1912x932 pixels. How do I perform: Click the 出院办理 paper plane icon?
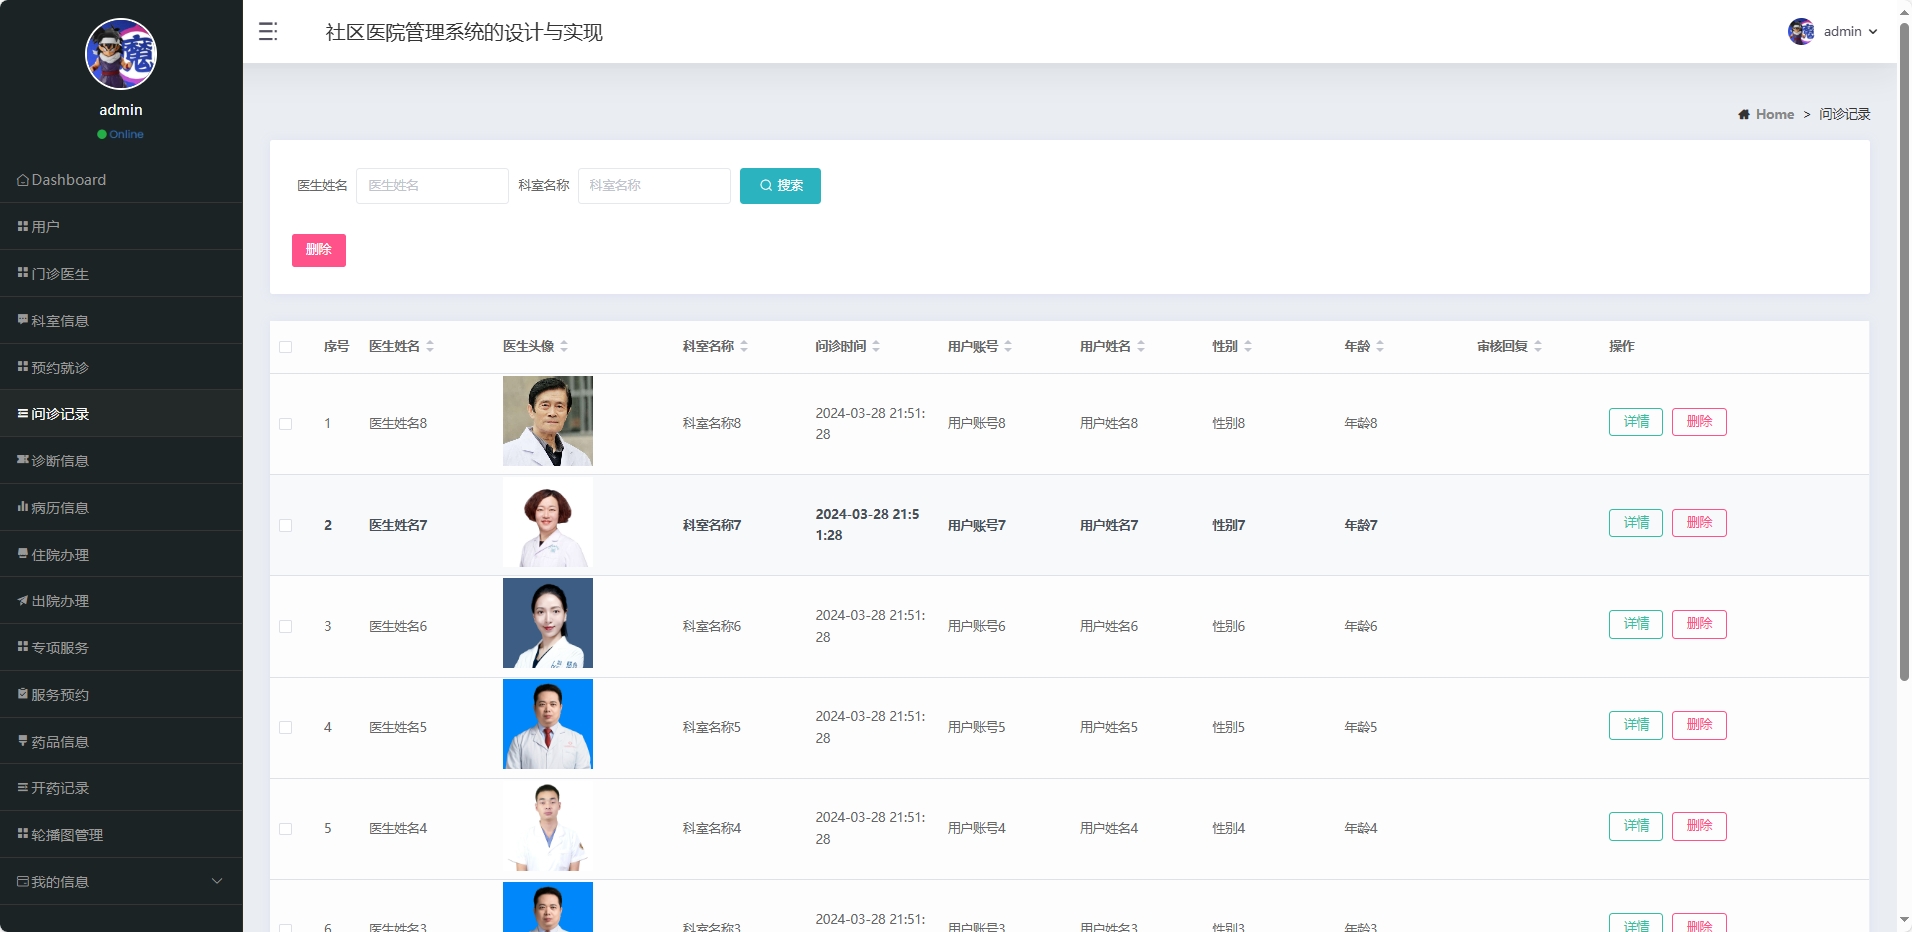click(x=23, y=601)
